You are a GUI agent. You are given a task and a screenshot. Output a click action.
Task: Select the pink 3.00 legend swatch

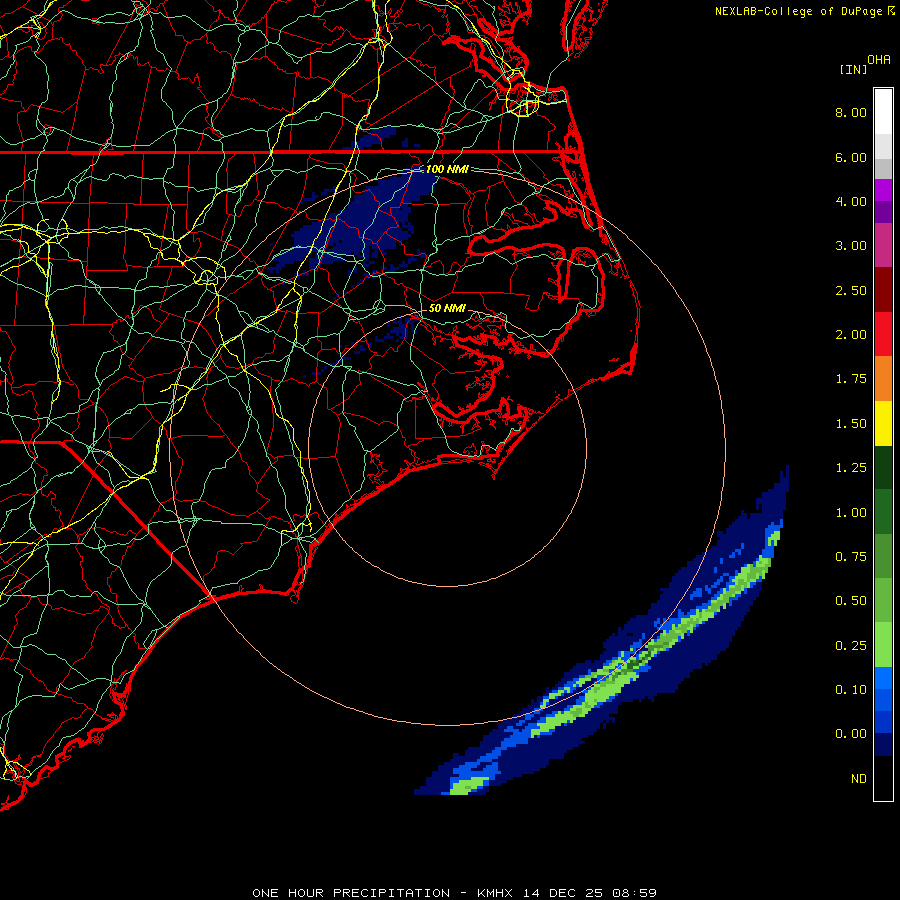[883, 245]
